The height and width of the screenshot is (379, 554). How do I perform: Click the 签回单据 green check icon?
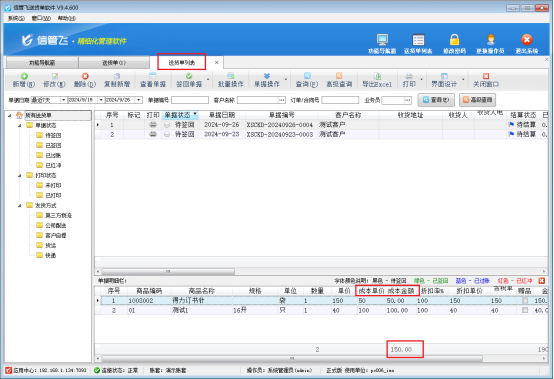coord(189,76)
